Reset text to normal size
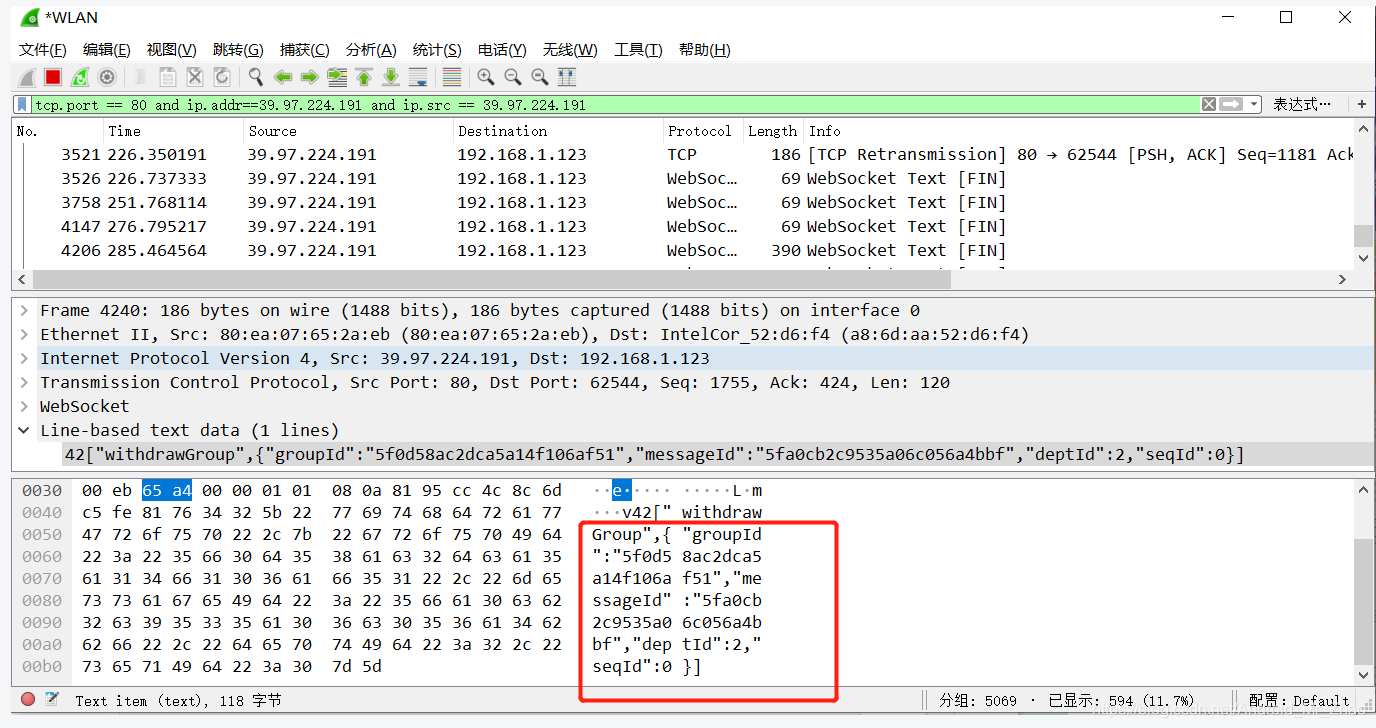The height and width of the screenshot is (728, 1376). (x=540, y=77)
